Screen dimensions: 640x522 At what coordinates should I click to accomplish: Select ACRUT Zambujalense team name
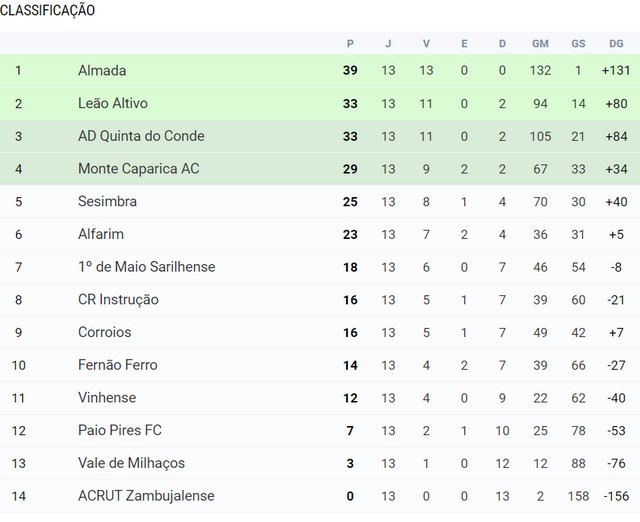coord(146,496)
